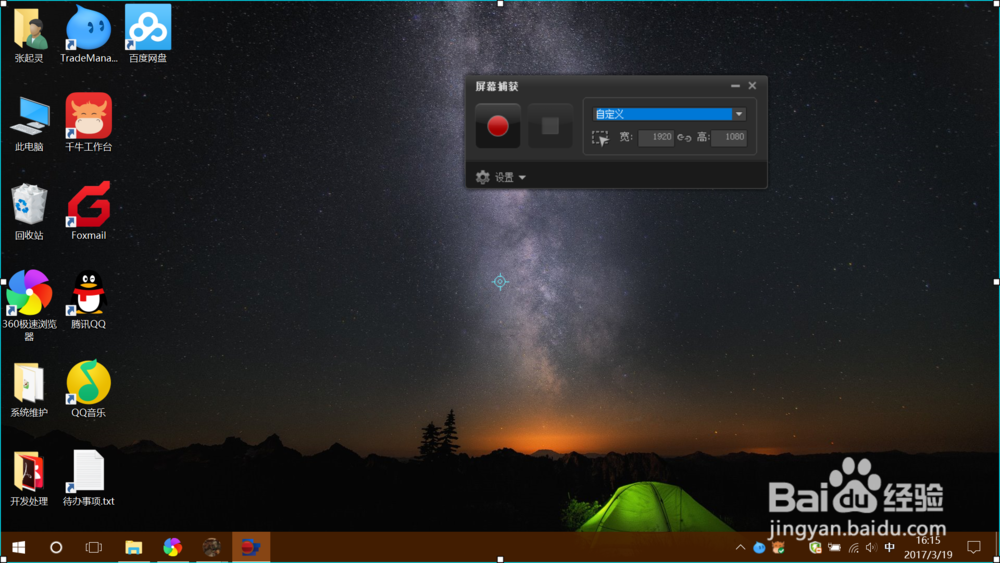Viewport: 1000px width, 563px height.
Task: Click the stop recording square button
Action: (550, 126)
